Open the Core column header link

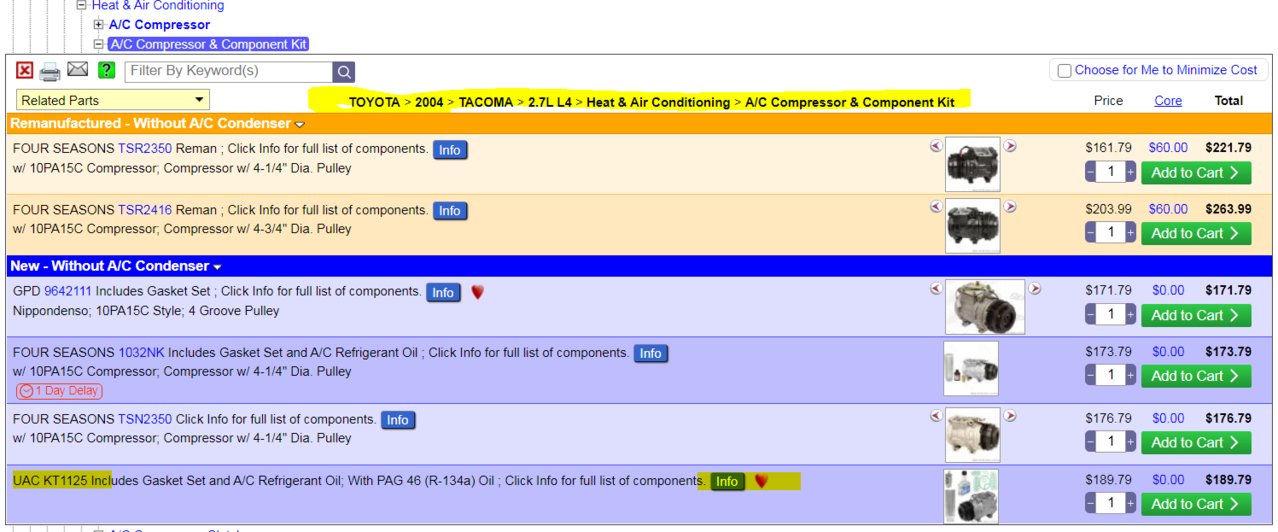(x=1167, y=100)
